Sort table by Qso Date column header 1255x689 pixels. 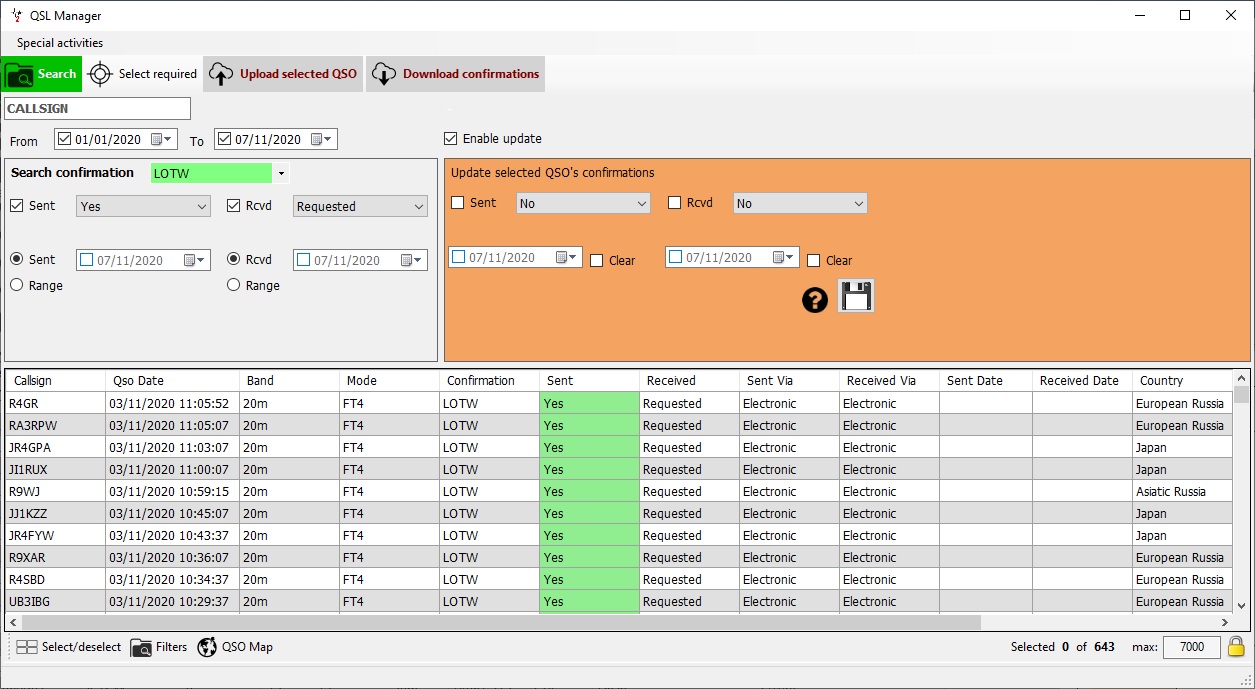tap(173, 381)
